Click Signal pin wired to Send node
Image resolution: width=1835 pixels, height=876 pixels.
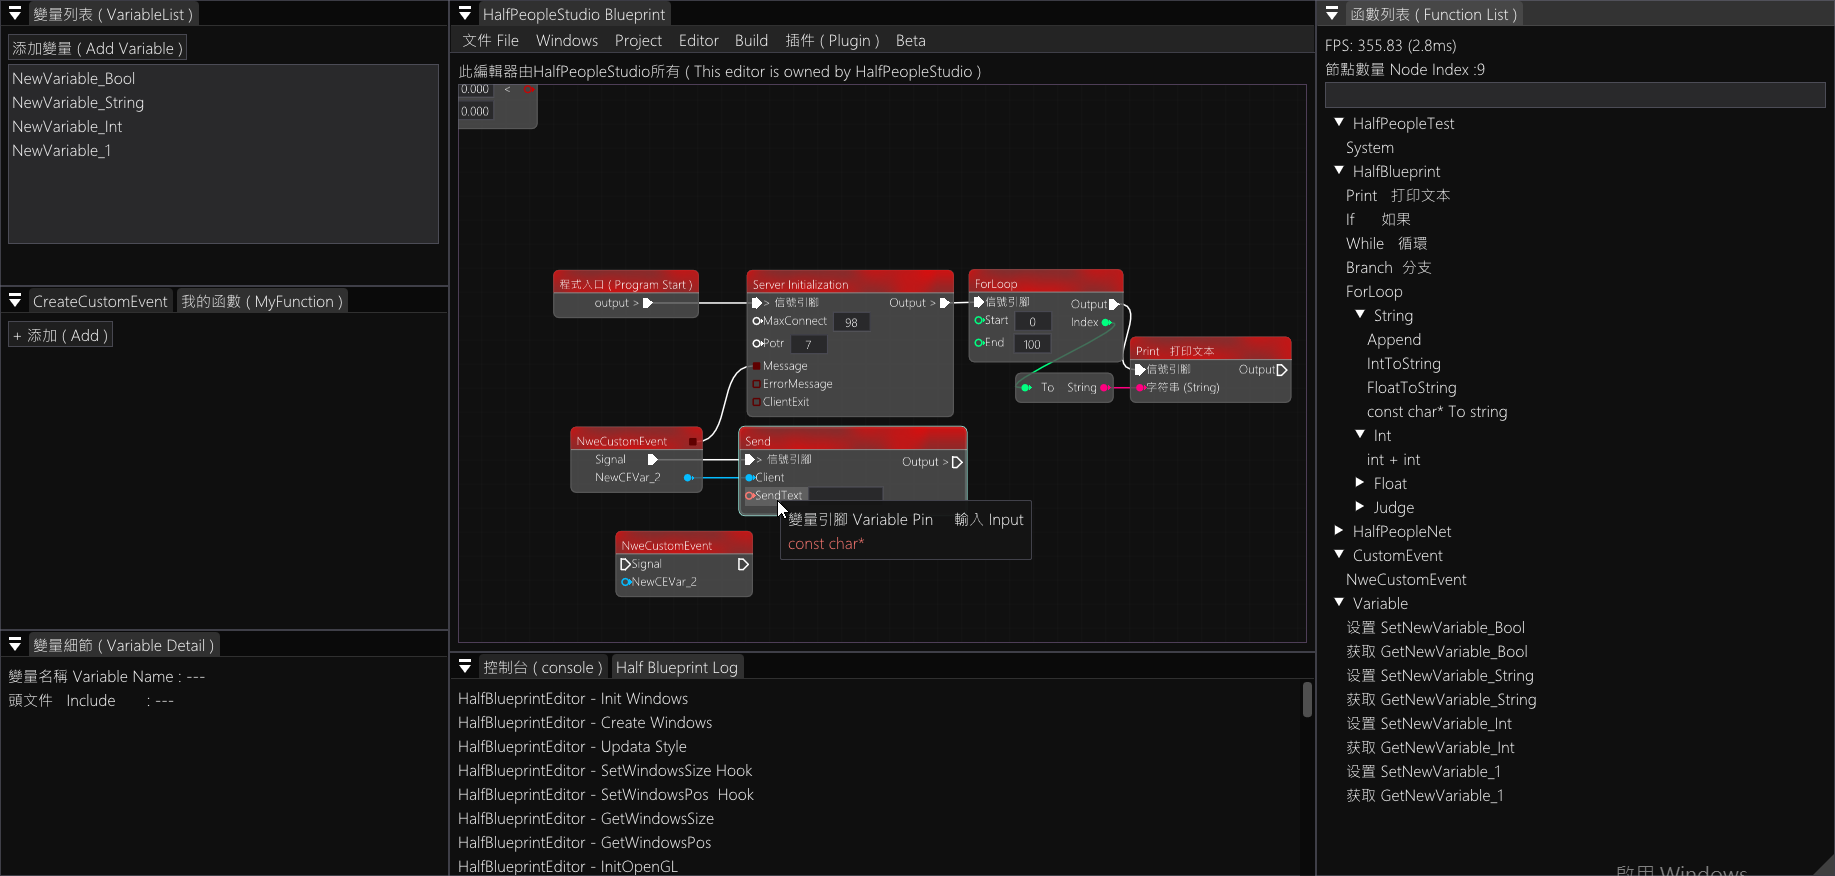coord(653,460)
